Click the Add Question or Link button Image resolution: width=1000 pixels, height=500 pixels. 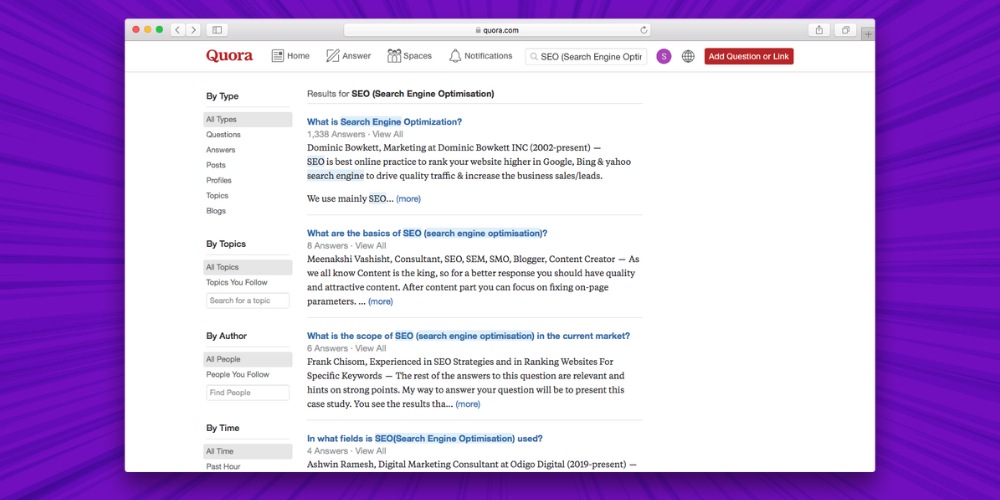(x=748, y=57)
